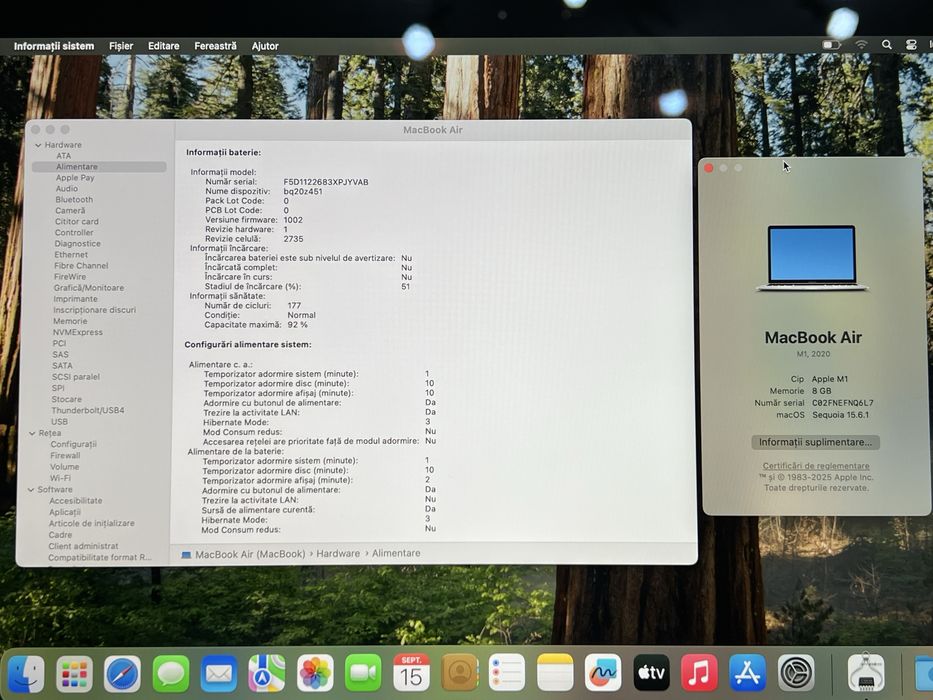Open Spotlight search magnifier icon
This screenshot has width=933, height=700.
click(887, 45)
